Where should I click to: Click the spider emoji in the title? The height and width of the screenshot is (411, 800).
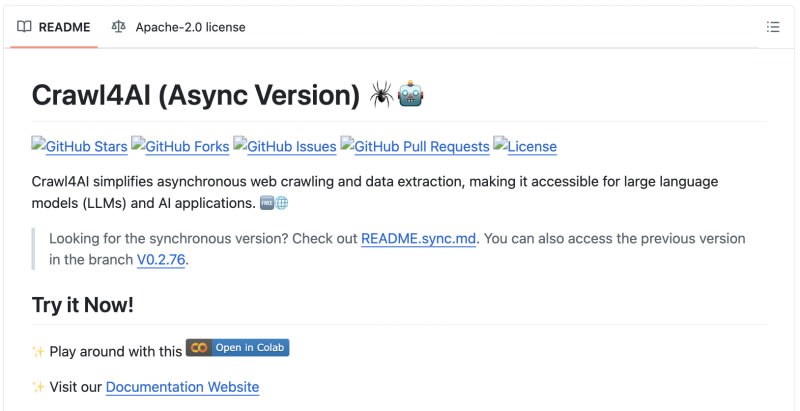(x=381, y=95)
